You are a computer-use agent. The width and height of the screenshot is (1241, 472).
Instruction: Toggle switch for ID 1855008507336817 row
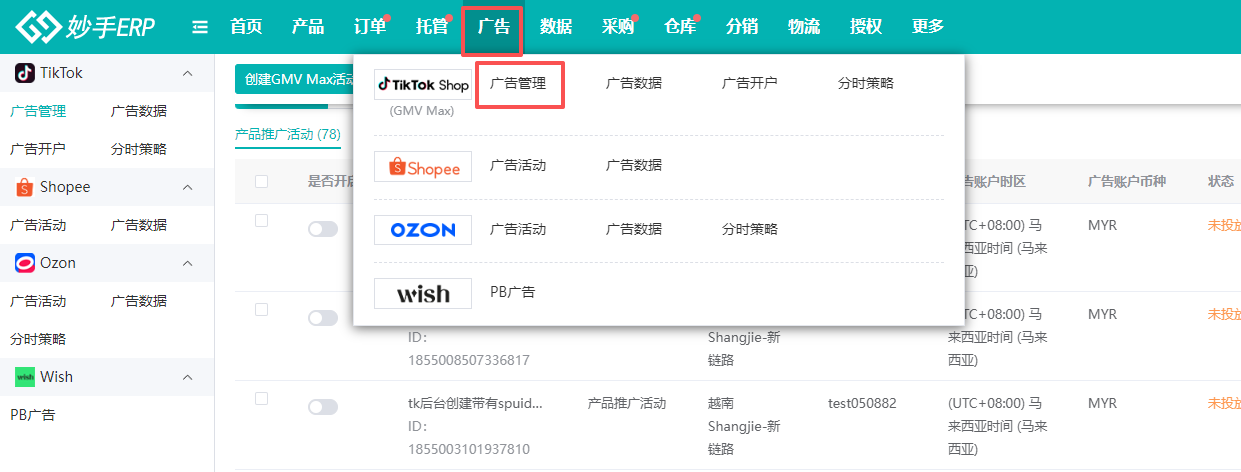pos(323,318)
